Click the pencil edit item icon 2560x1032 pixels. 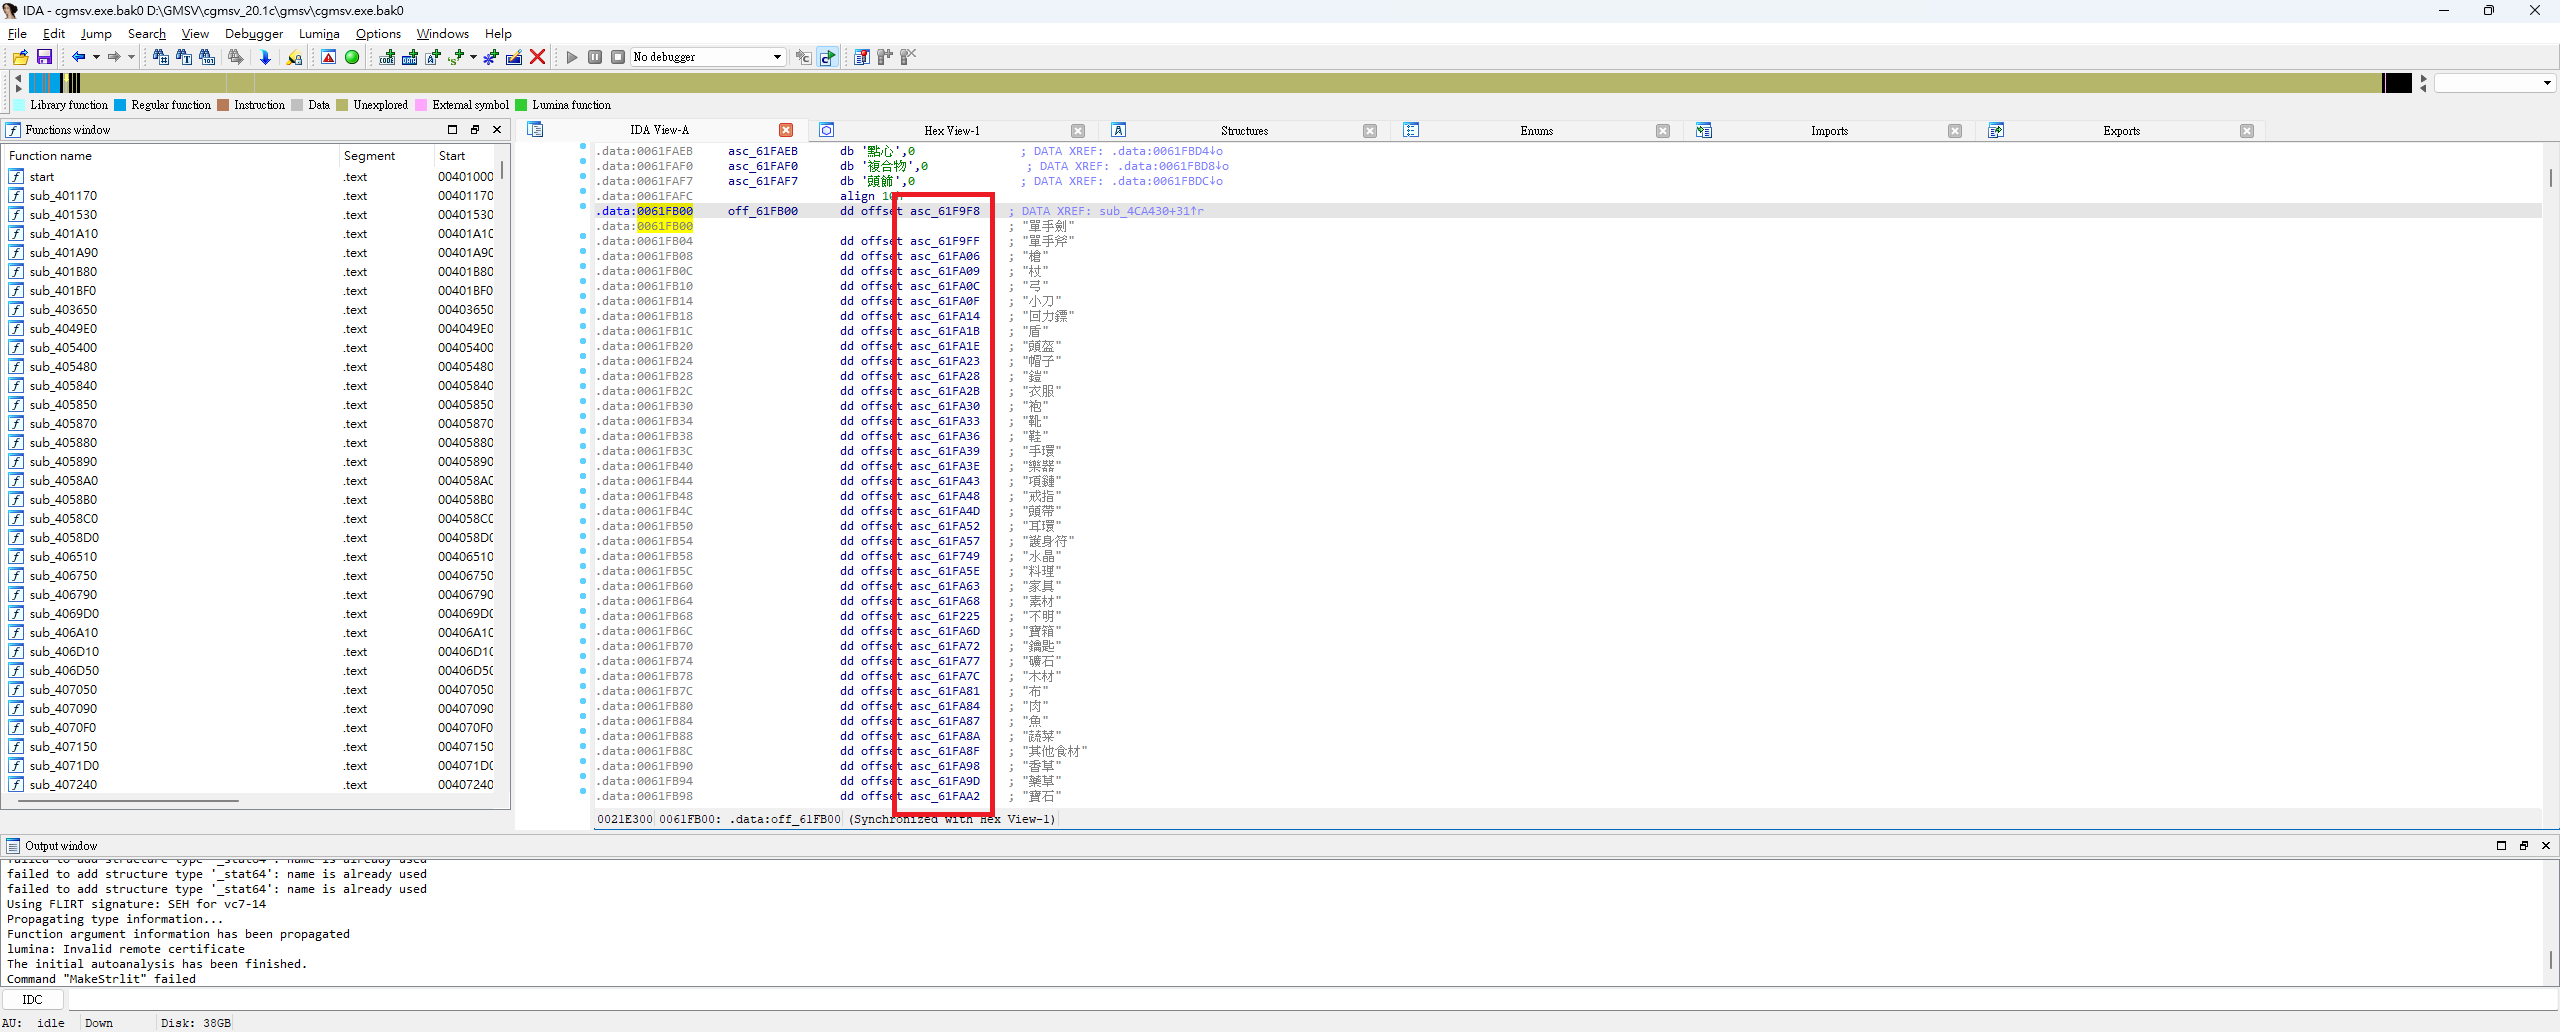point(514,57)
